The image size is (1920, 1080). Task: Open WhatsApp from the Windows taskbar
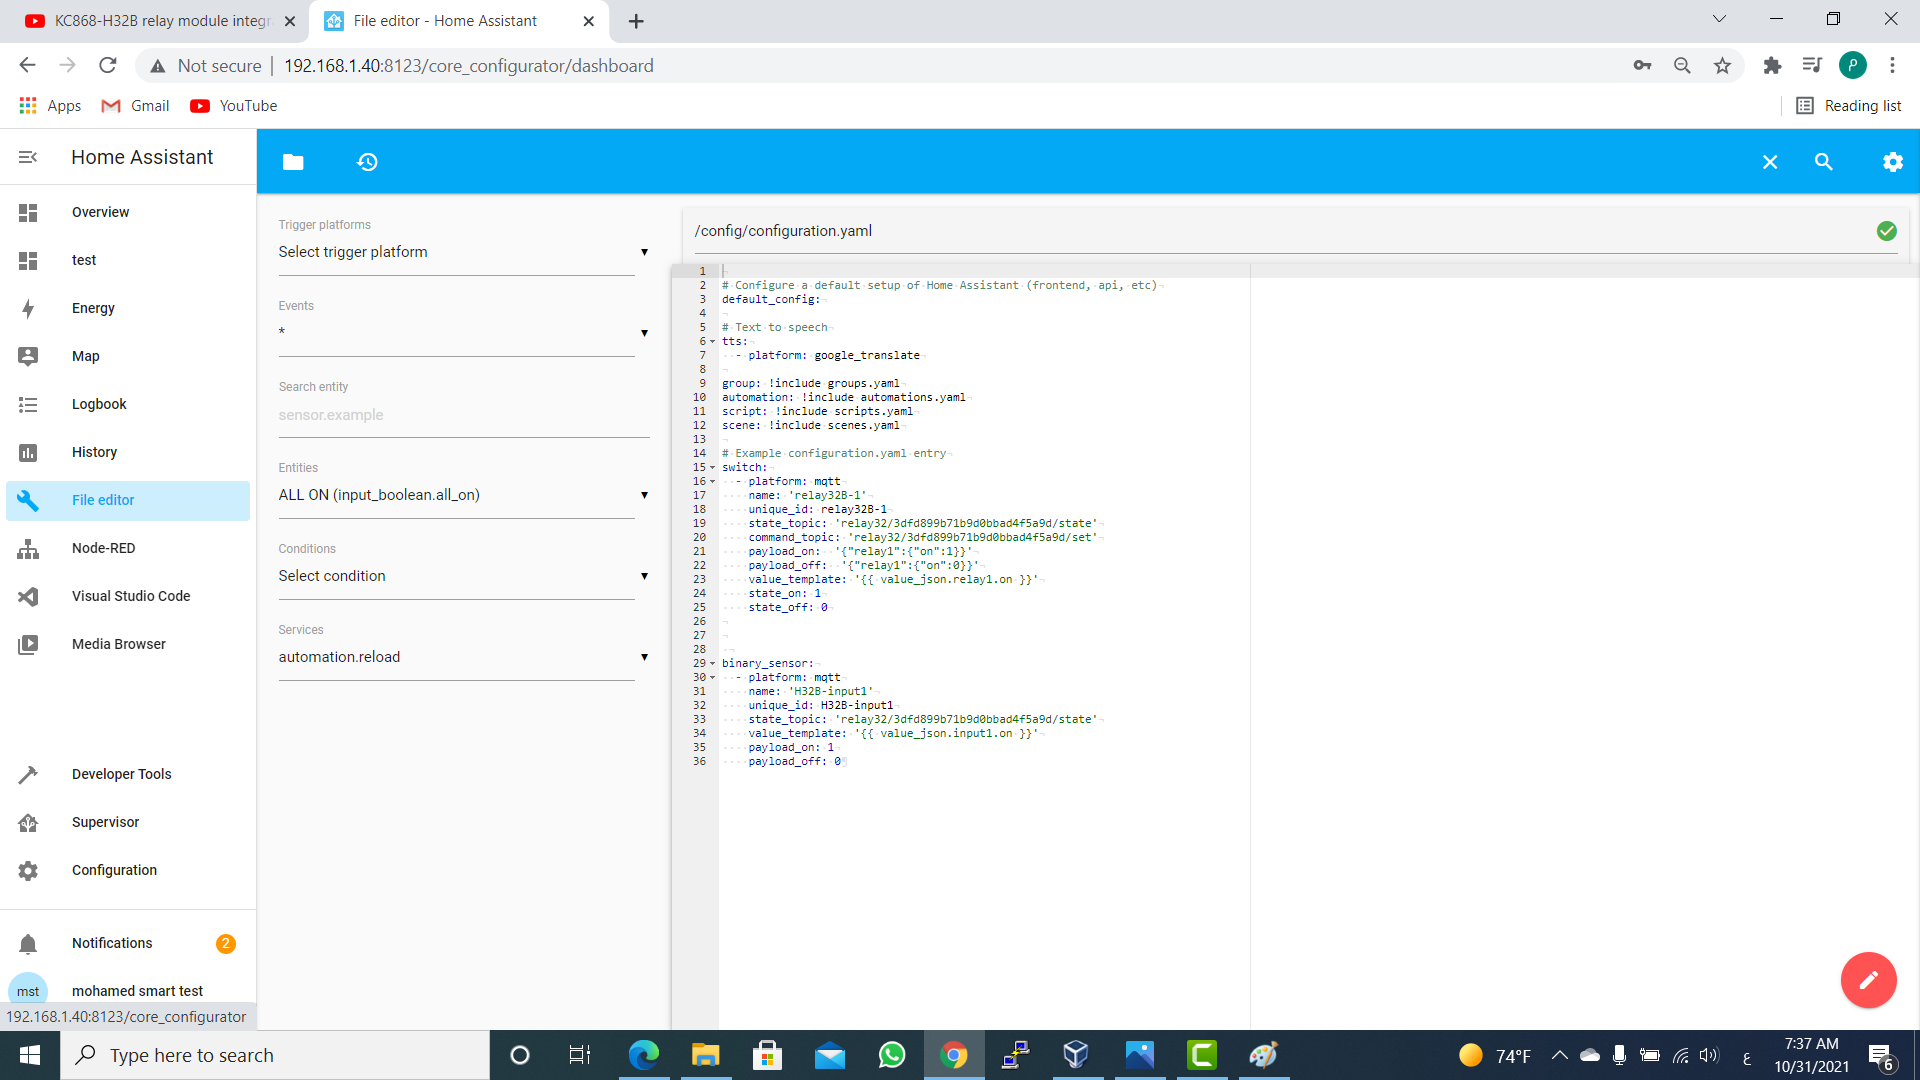coord(891,1055)
